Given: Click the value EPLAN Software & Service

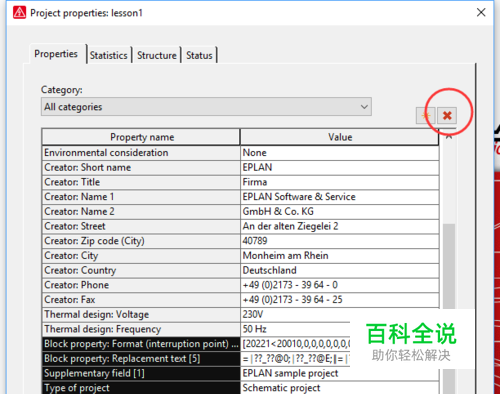Looking at the screenshot, I should click(x=340, y=197).
